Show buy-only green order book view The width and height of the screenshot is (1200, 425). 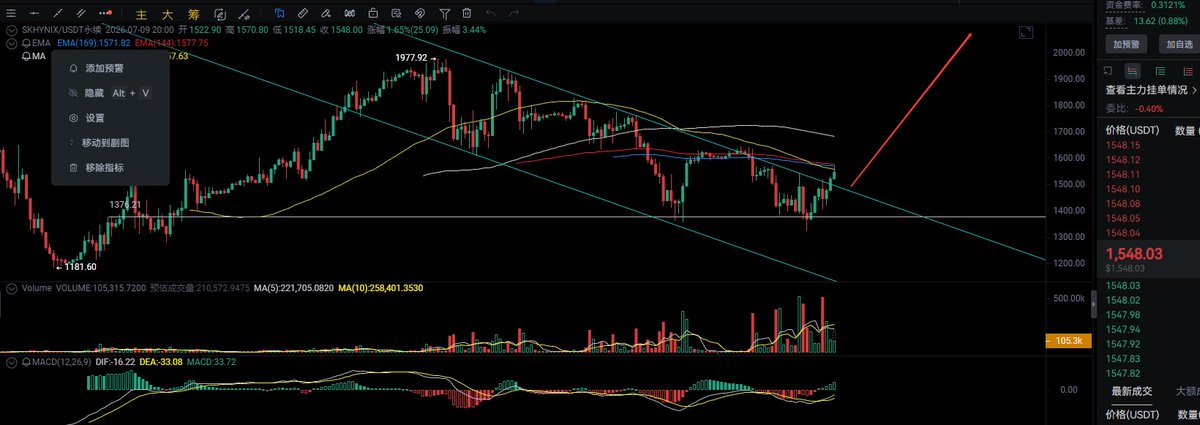(1161, 71)
